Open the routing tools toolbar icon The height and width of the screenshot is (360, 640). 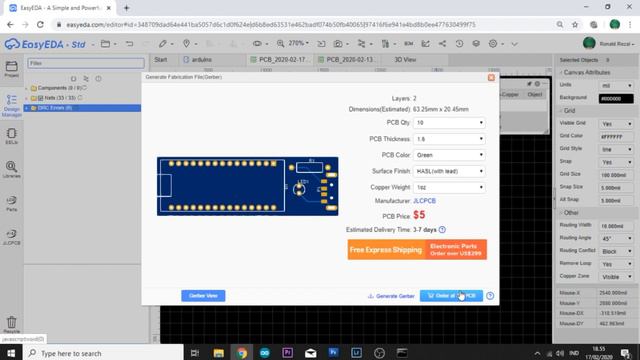click(x=361, y=44)
